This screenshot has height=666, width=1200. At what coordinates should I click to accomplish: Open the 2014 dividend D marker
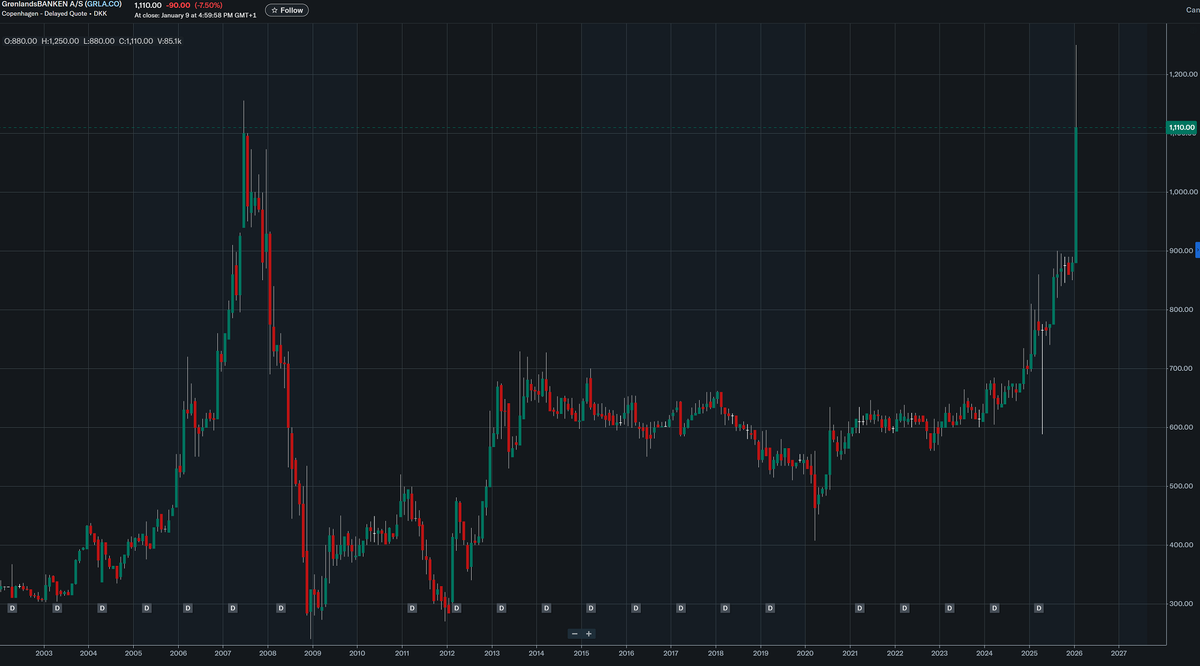pyautogui.click(x=546, y=607)
